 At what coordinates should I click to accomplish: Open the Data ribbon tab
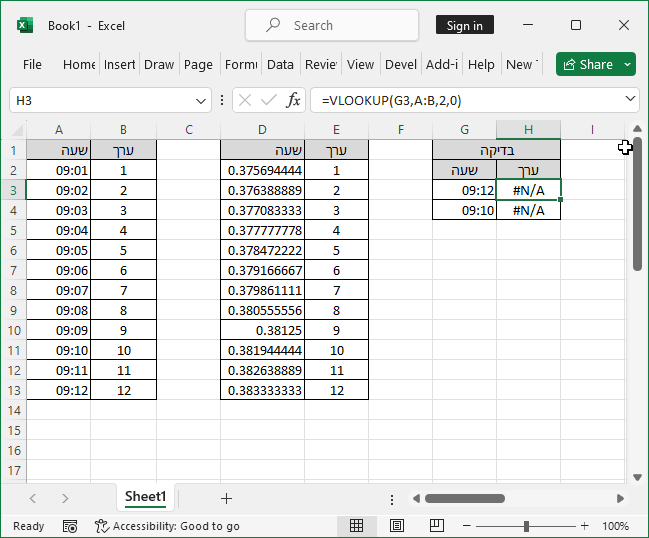tap(280, 64)
